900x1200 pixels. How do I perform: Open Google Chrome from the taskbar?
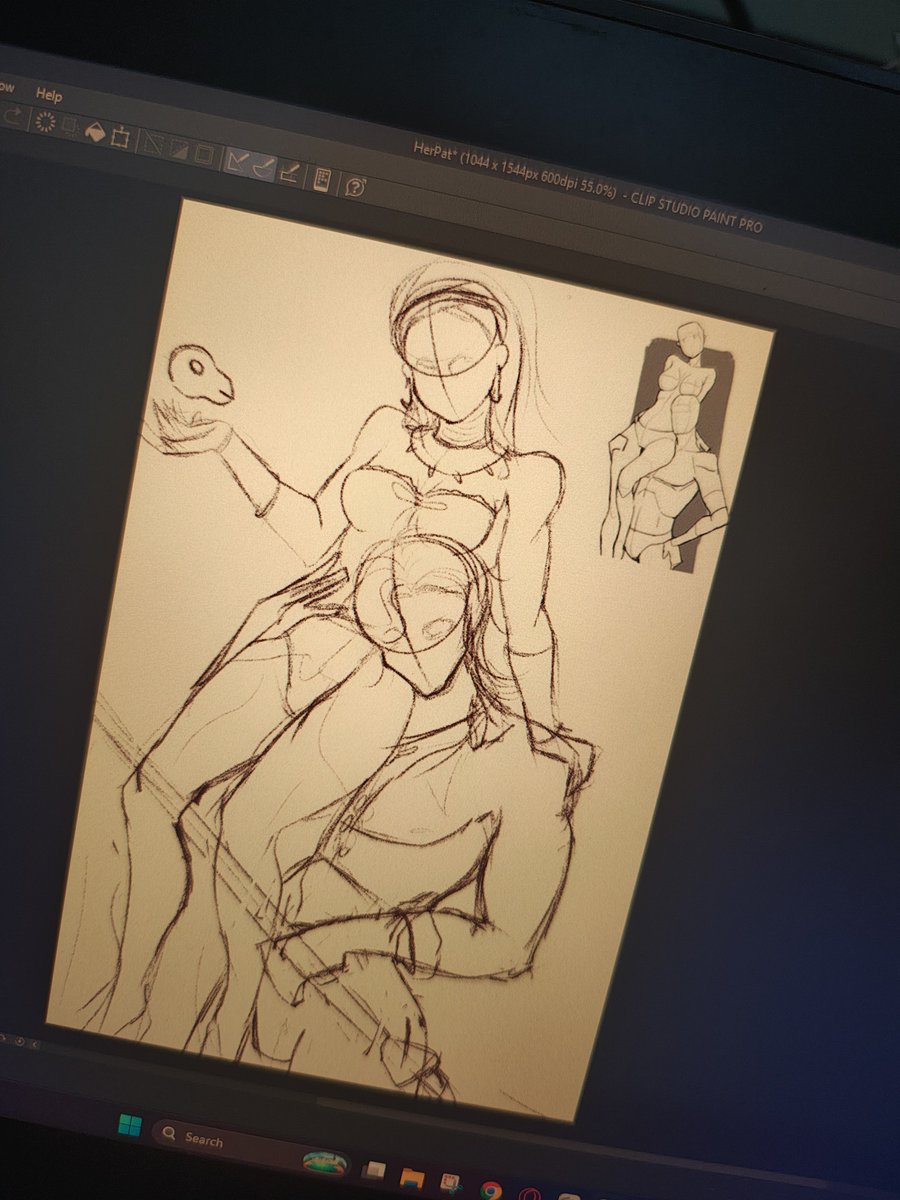490,1190
